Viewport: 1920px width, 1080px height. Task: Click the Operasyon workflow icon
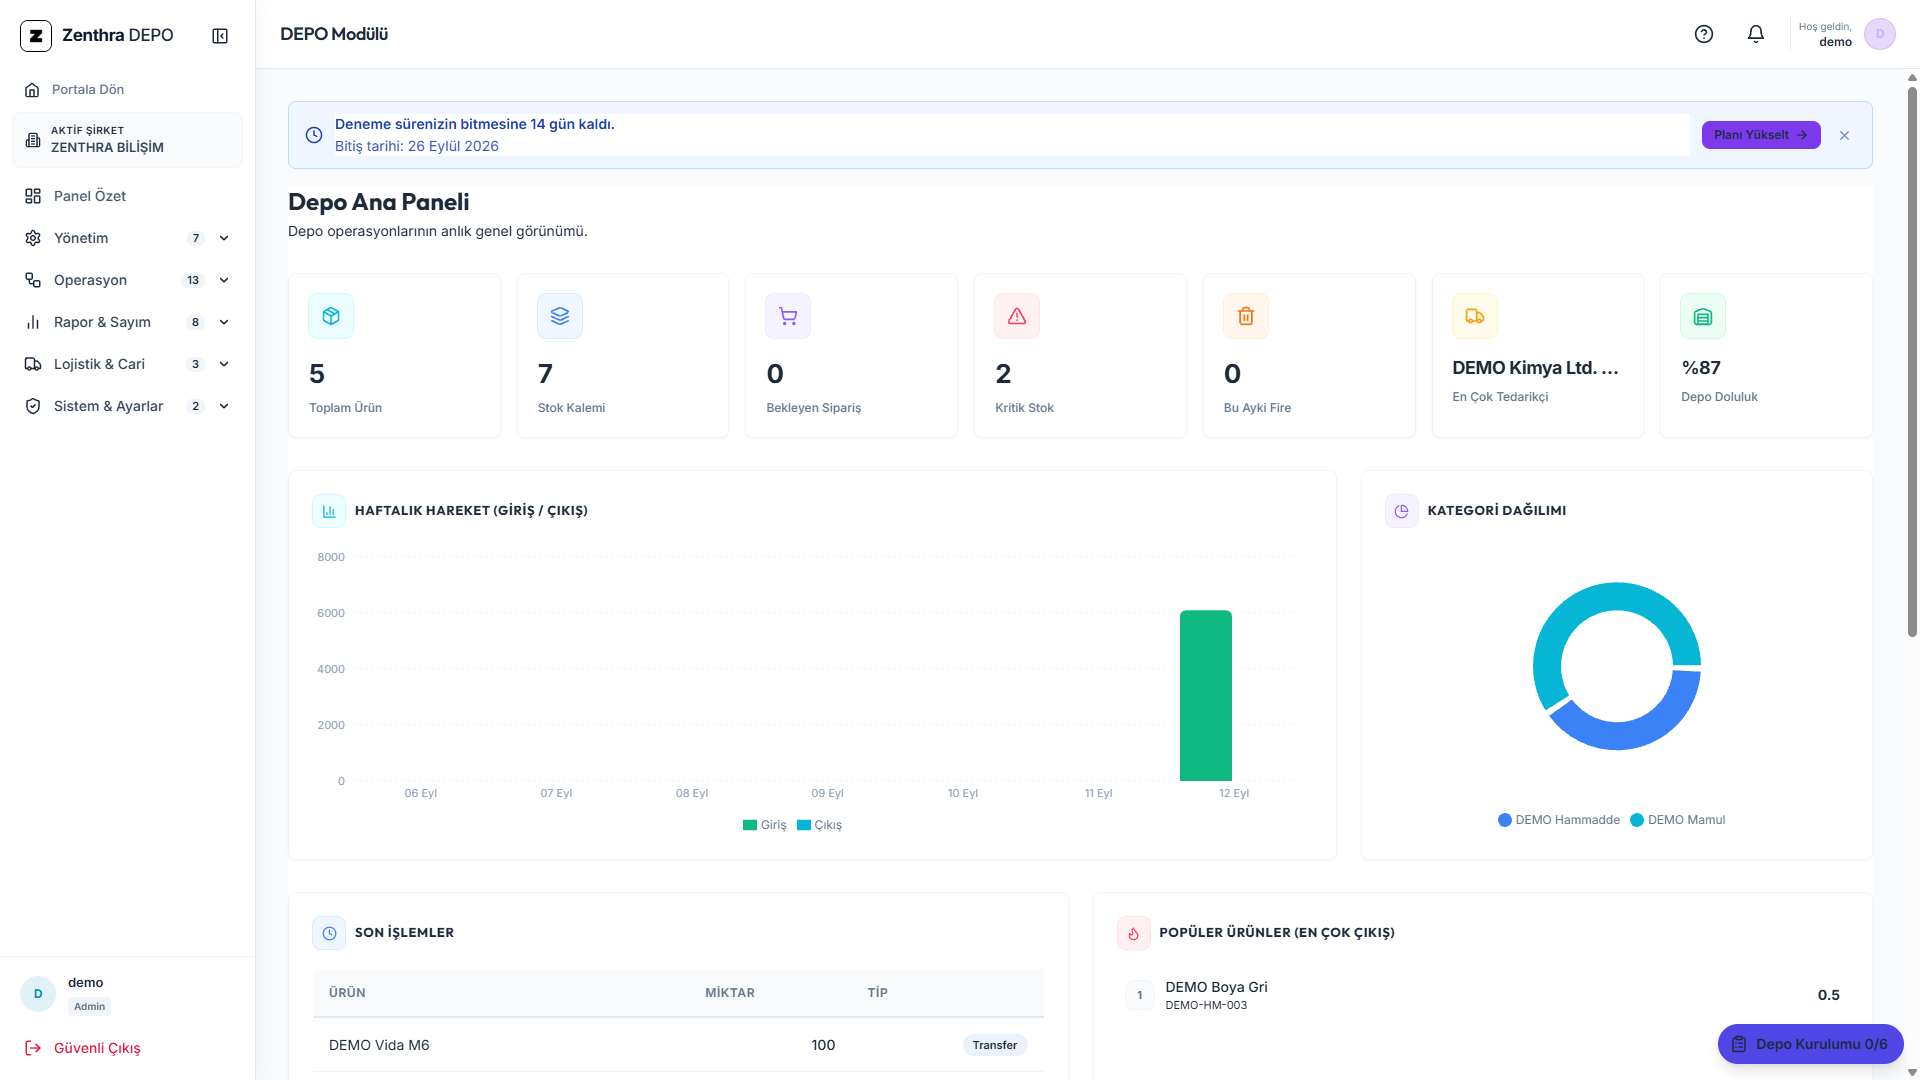tap(33, 280)
